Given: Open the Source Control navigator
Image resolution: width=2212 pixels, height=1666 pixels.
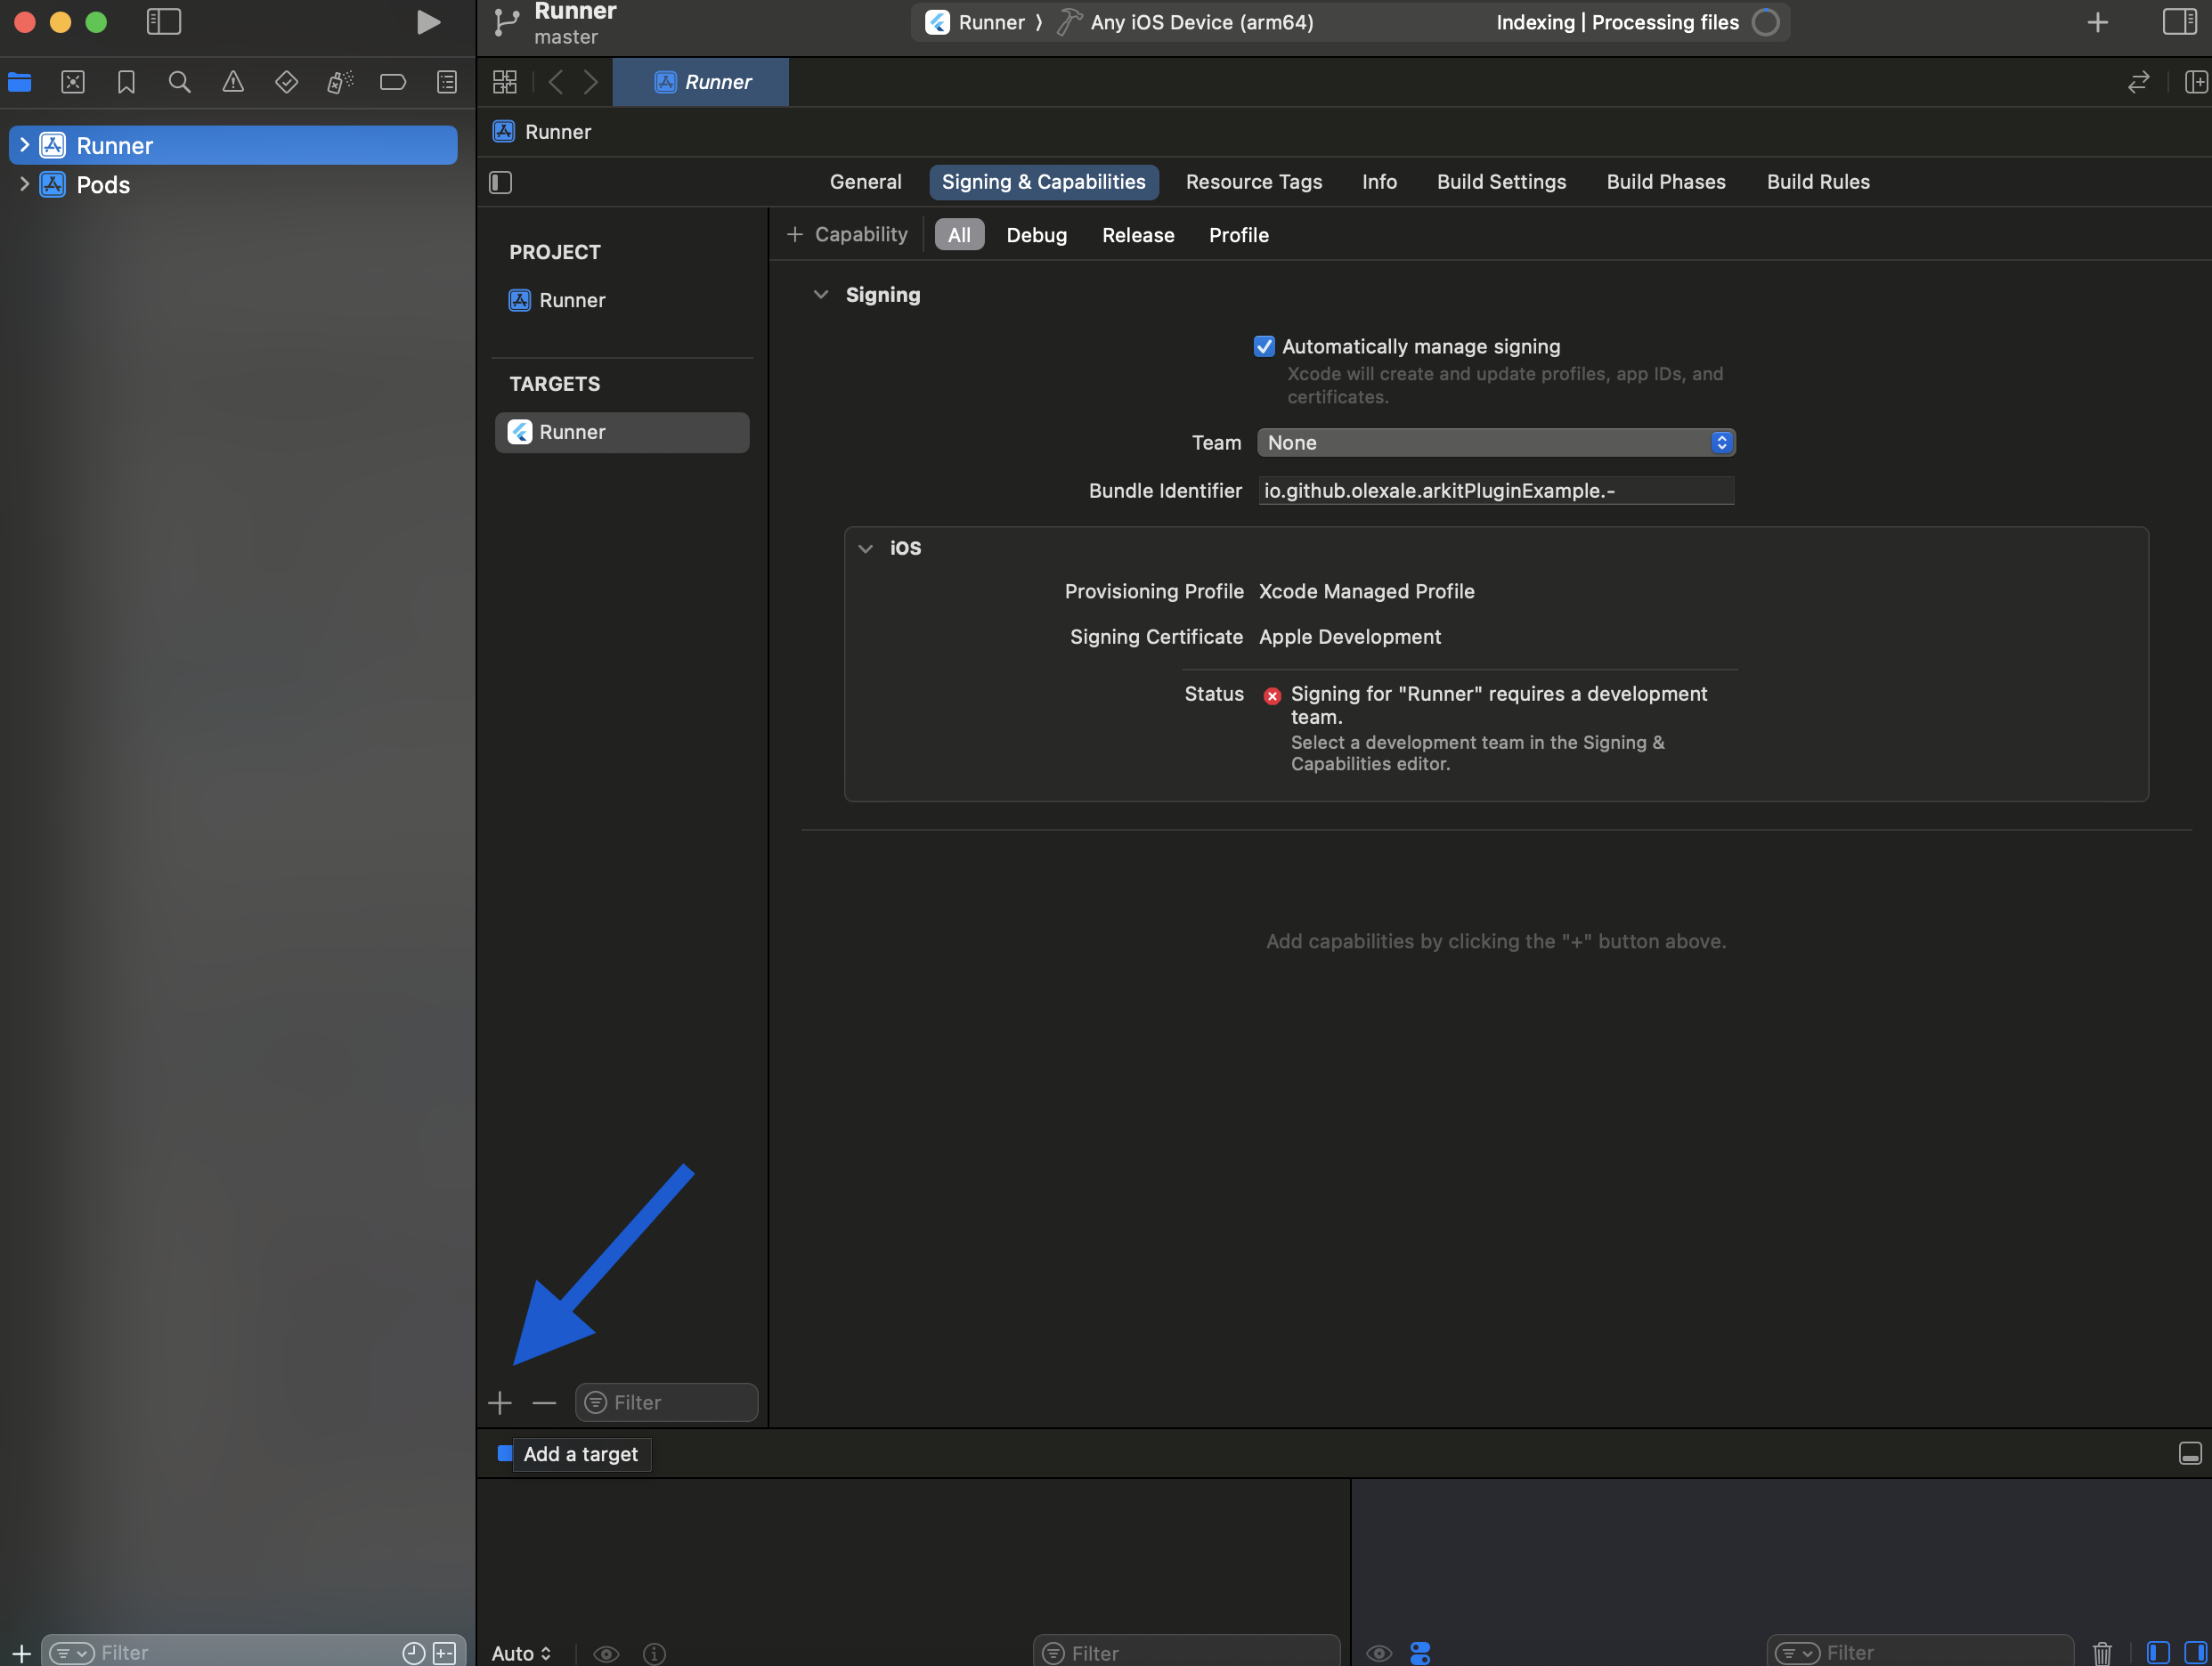Looking at the screenshot, I should [x=73, y=82].
